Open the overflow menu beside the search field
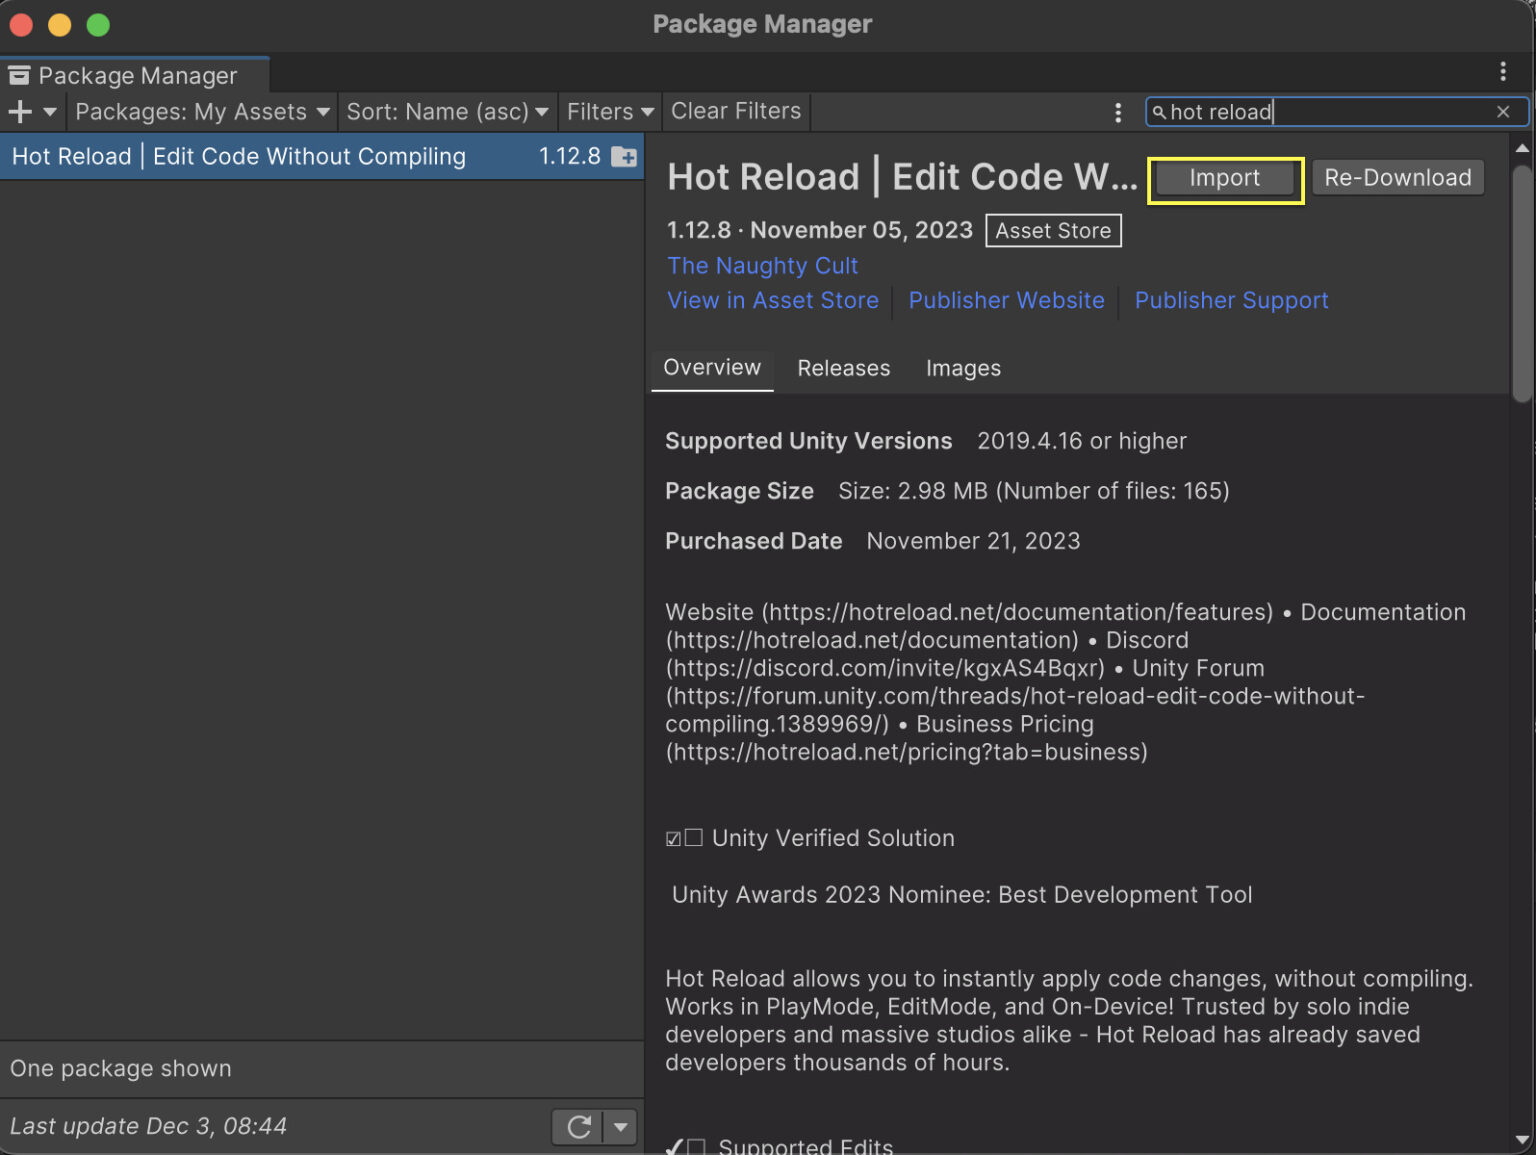Screen dimensions: 1536x1155 click(1118, 112)
